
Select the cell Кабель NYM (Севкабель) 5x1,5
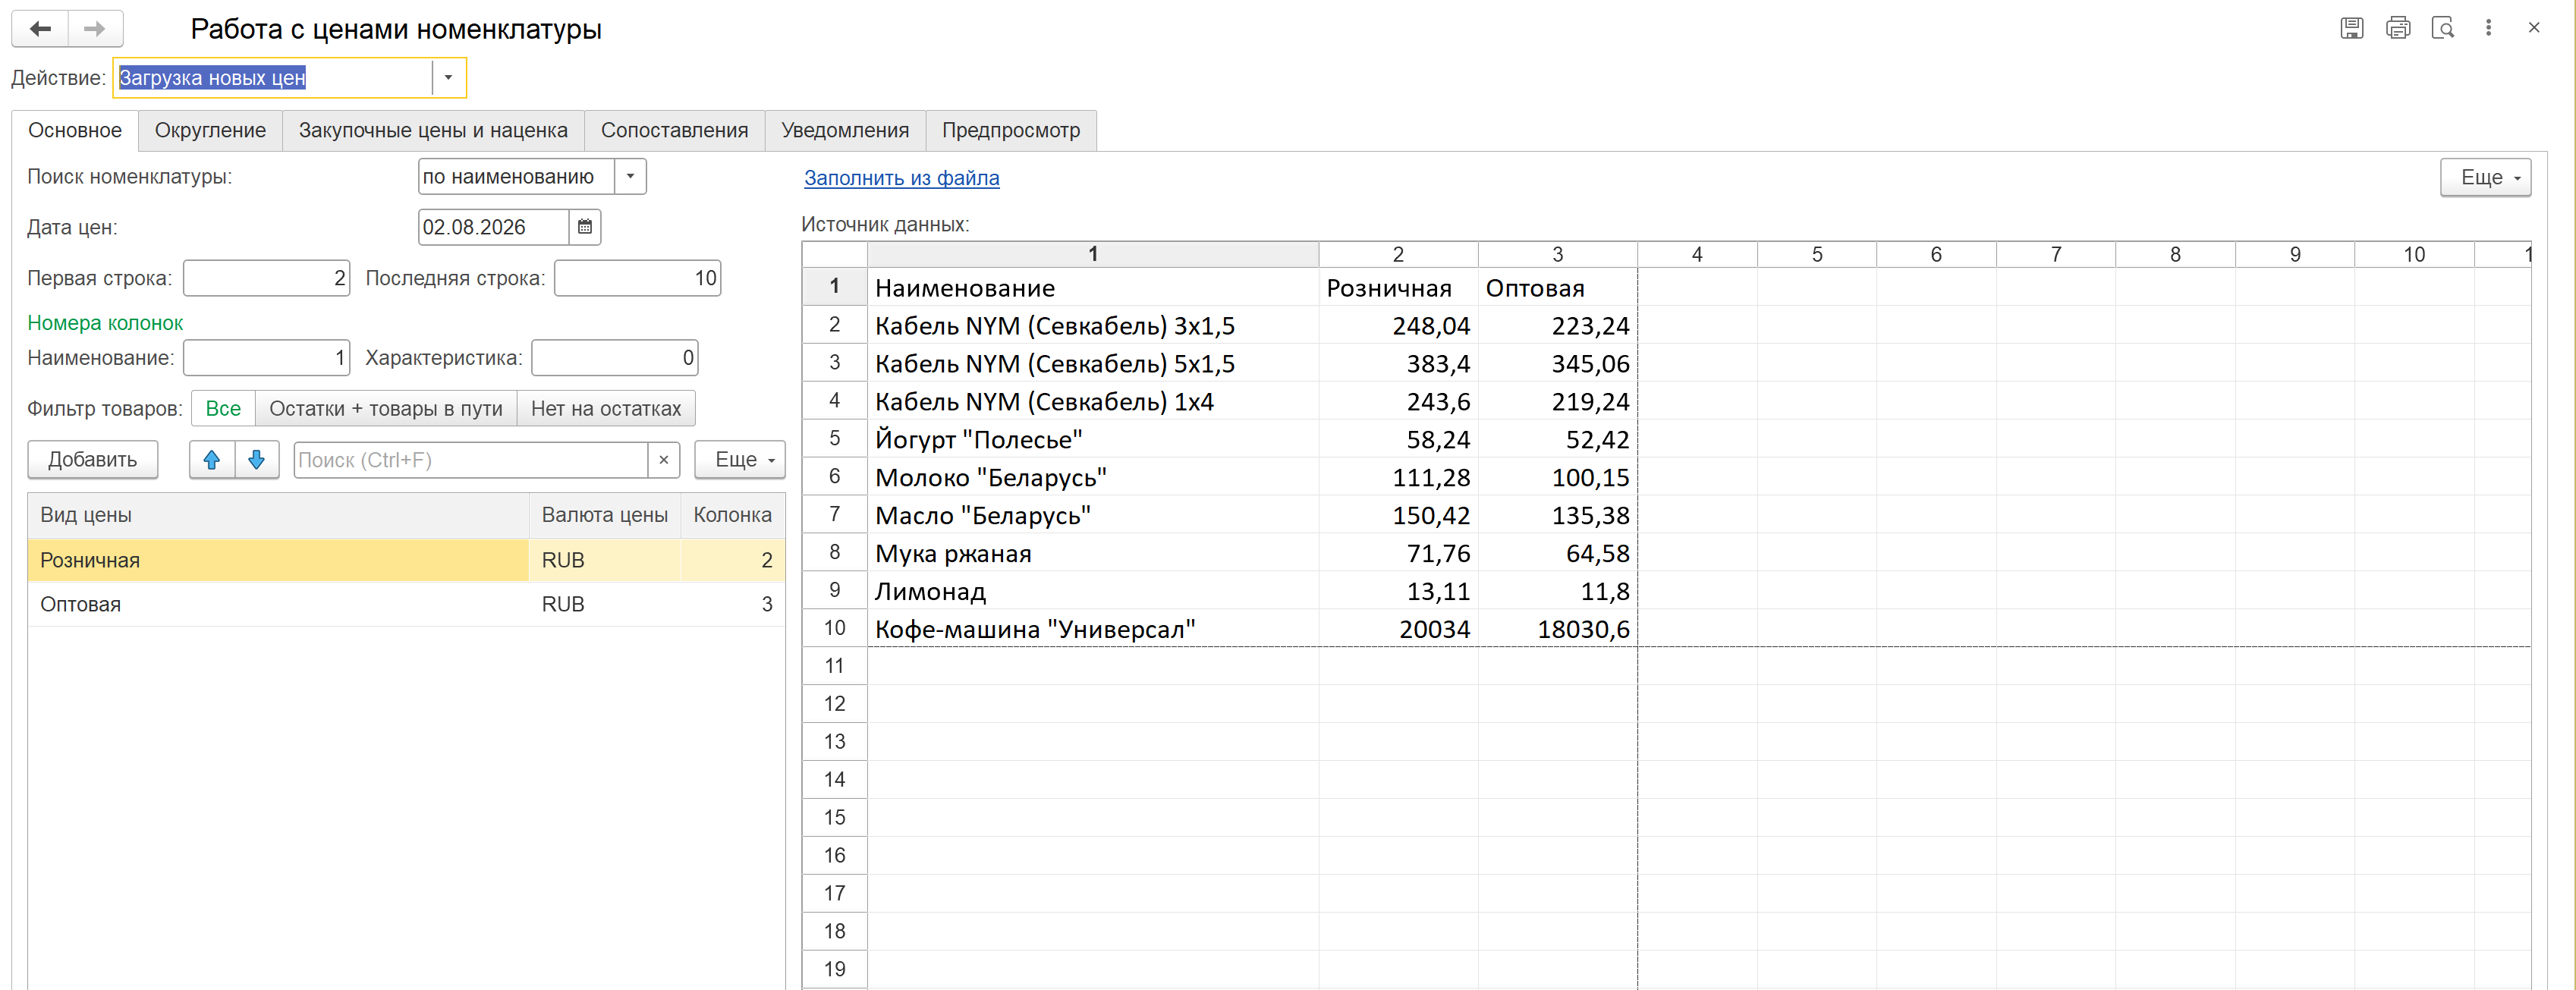pos(1093,364)
